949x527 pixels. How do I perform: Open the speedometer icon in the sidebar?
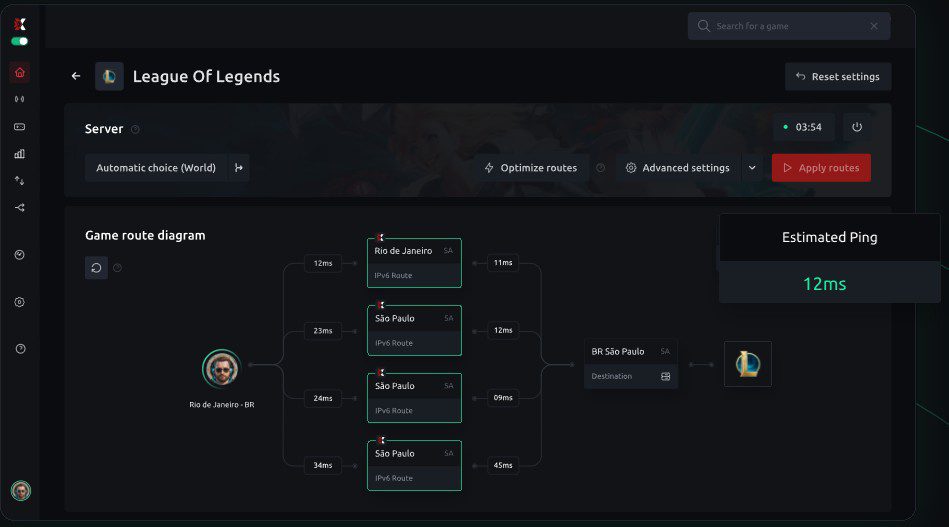(20, 255)
